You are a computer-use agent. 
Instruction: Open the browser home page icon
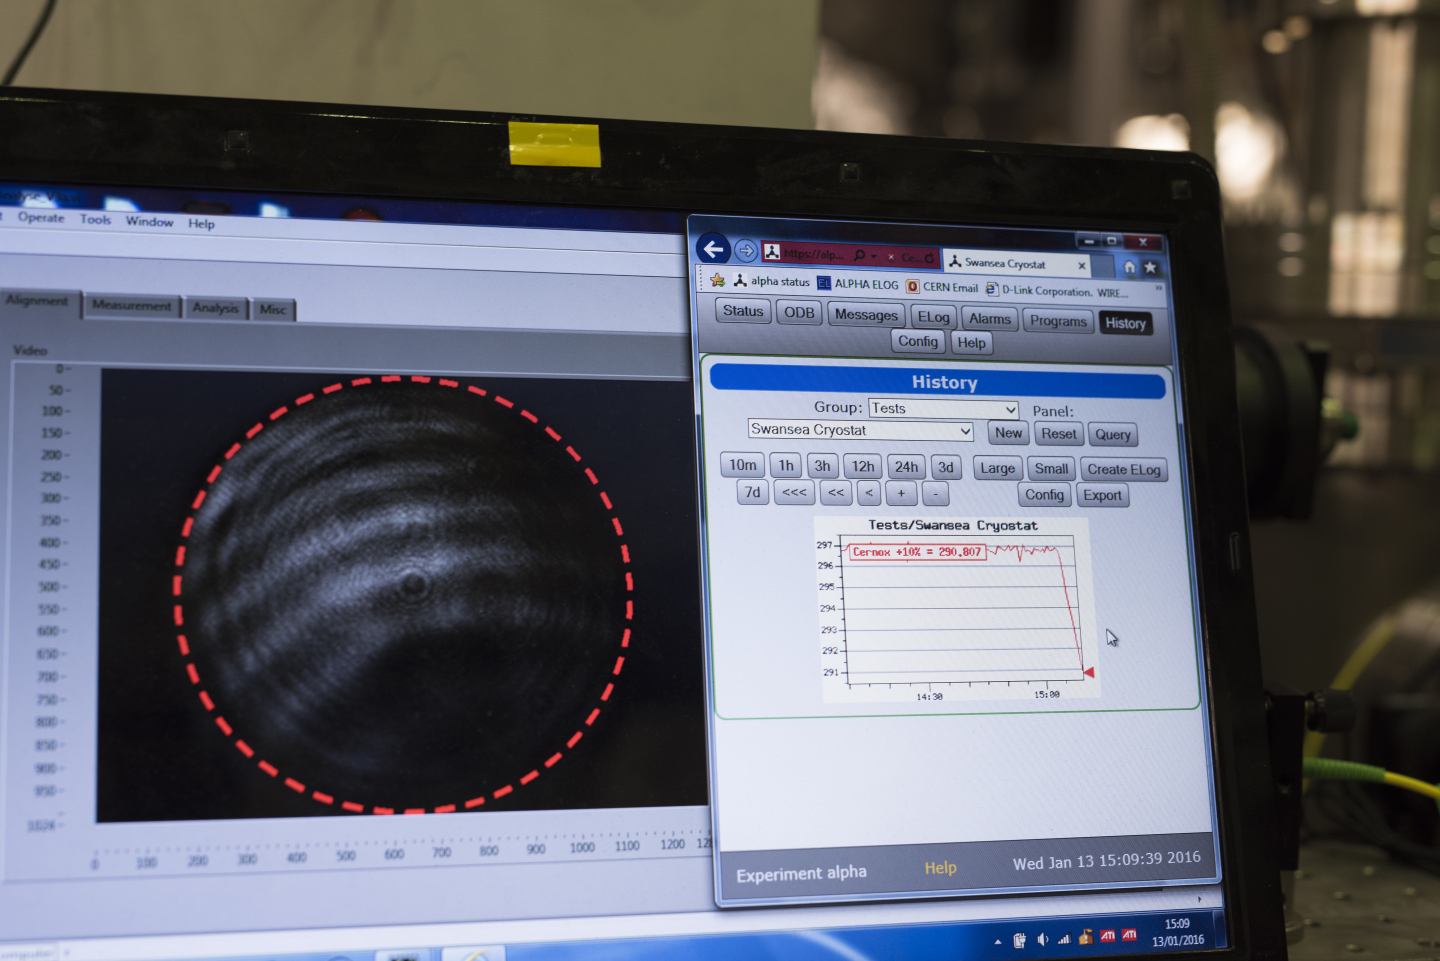(1129, 267)
